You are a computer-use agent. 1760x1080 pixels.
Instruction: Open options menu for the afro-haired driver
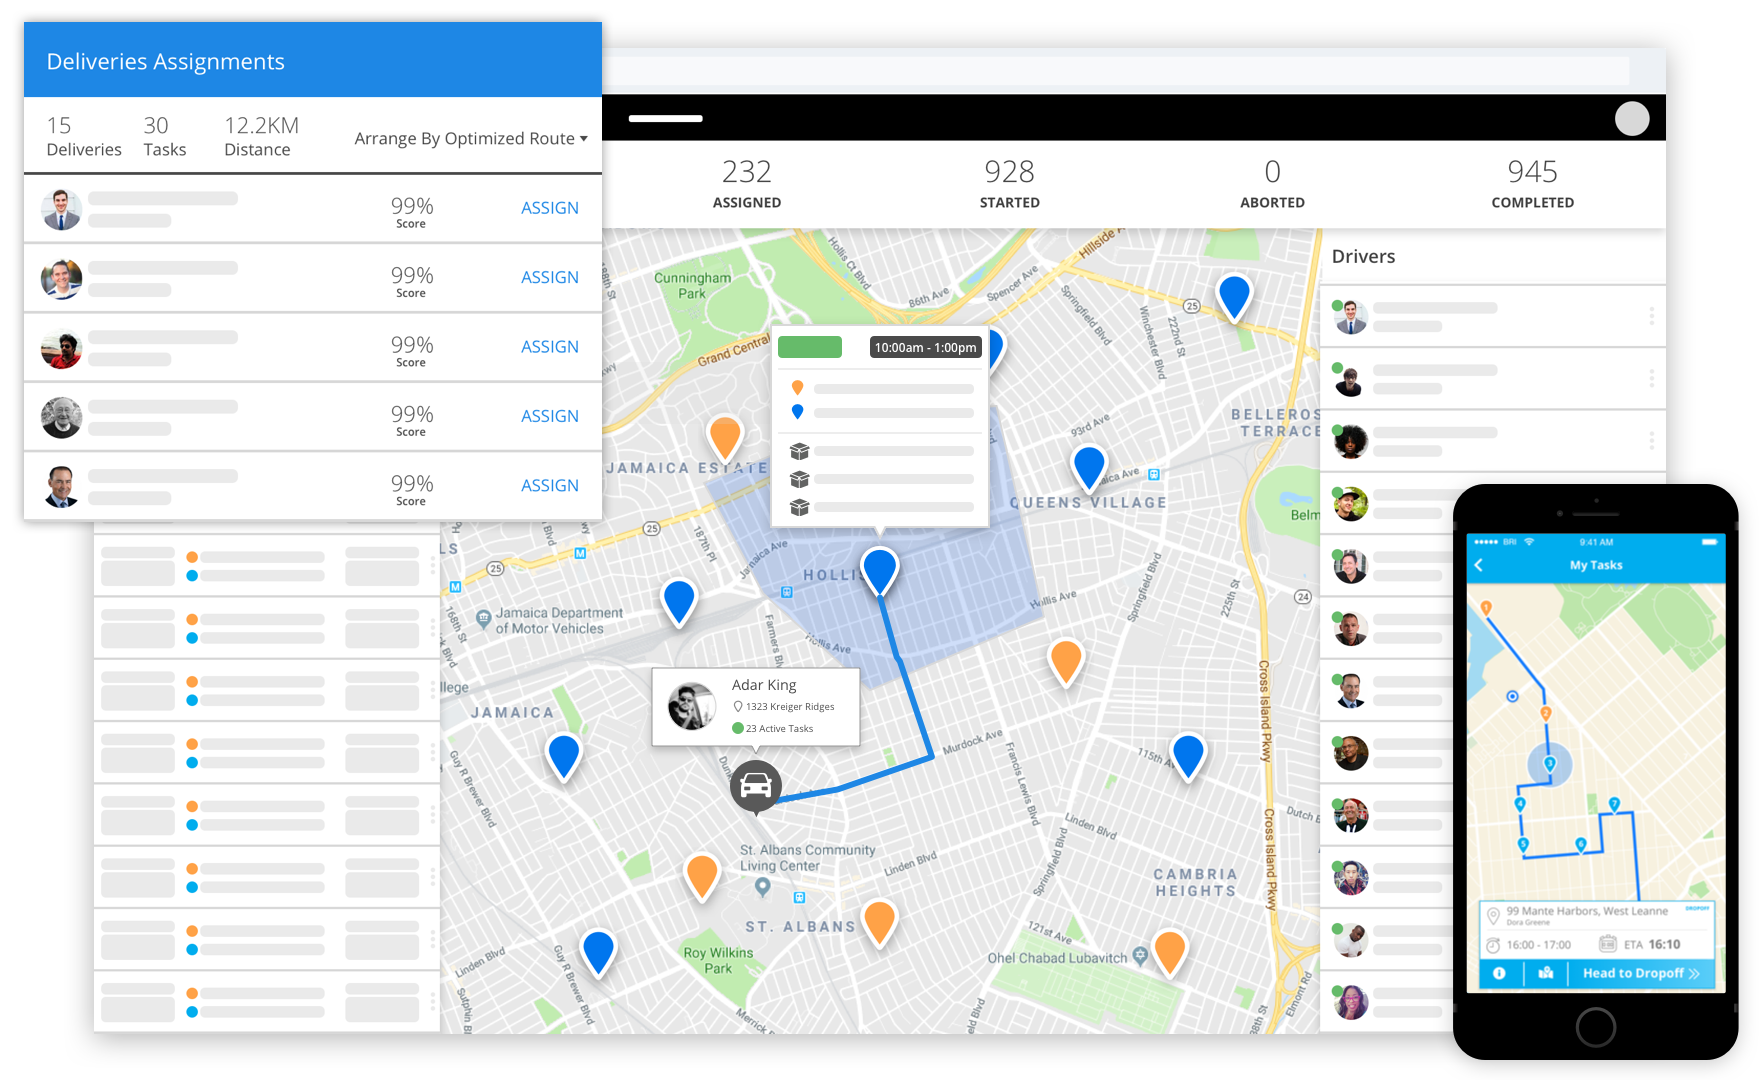click(x=1651, y=440)
